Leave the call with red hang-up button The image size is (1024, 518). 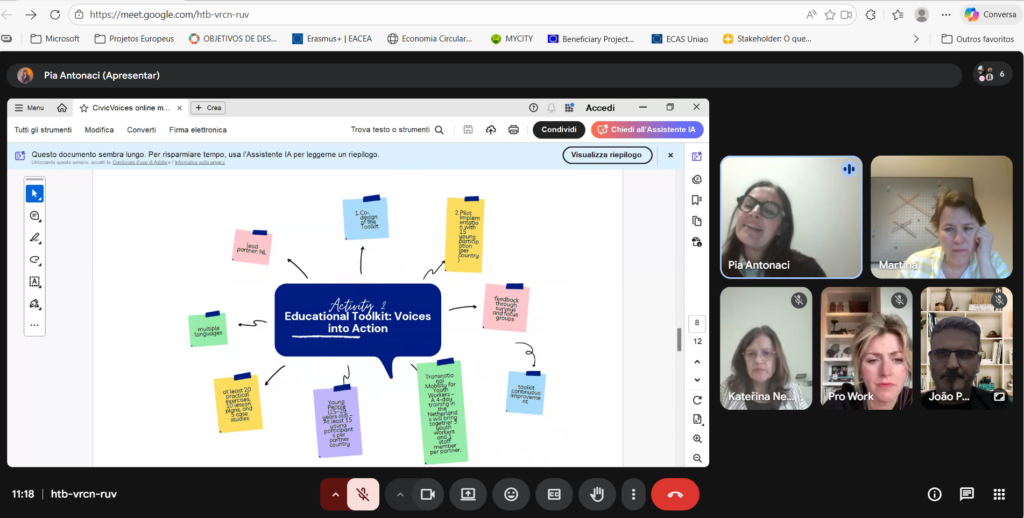675,494
